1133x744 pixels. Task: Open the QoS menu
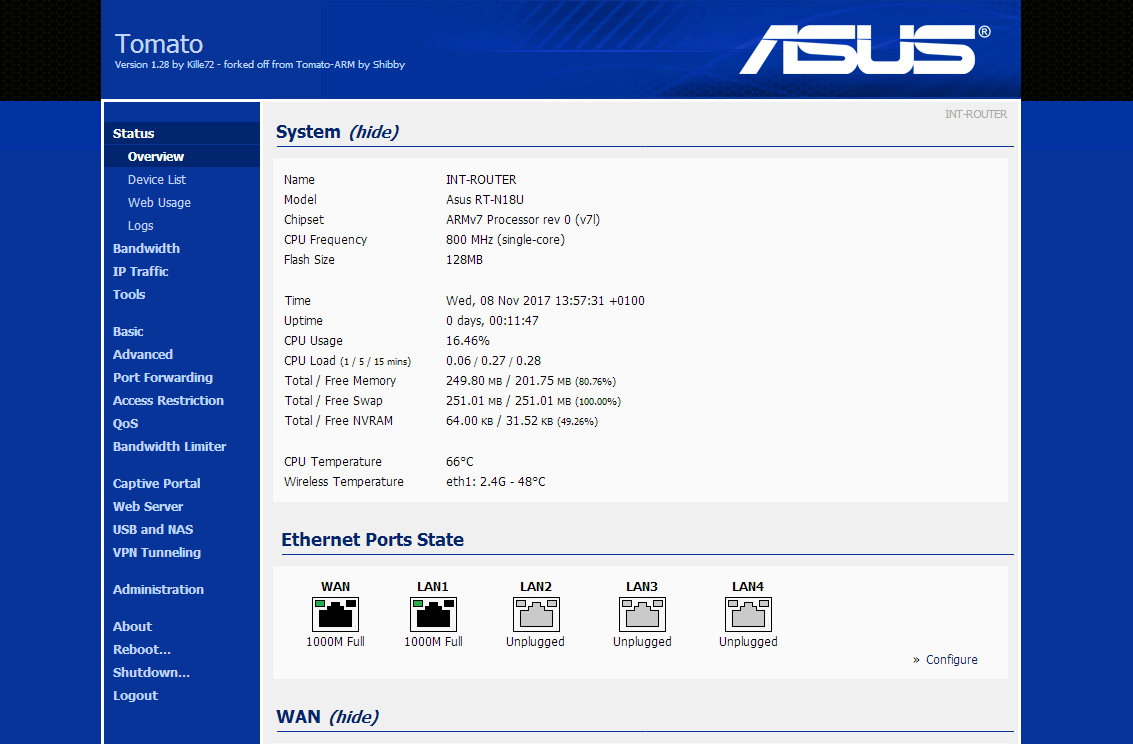pyautogui.click(x=125, y=424)
